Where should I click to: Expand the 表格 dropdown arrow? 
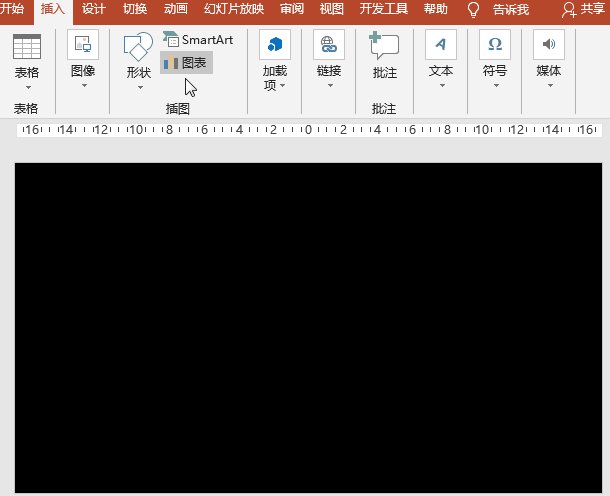point(28,88)
